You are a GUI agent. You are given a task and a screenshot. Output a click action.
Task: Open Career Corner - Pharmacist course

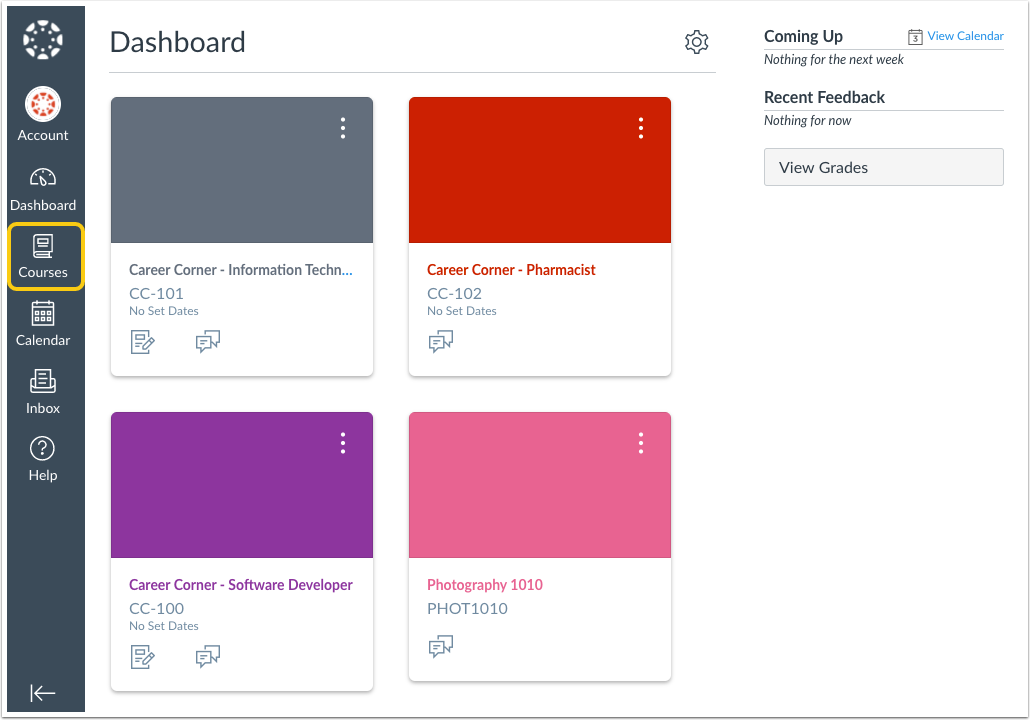(511, 269)
